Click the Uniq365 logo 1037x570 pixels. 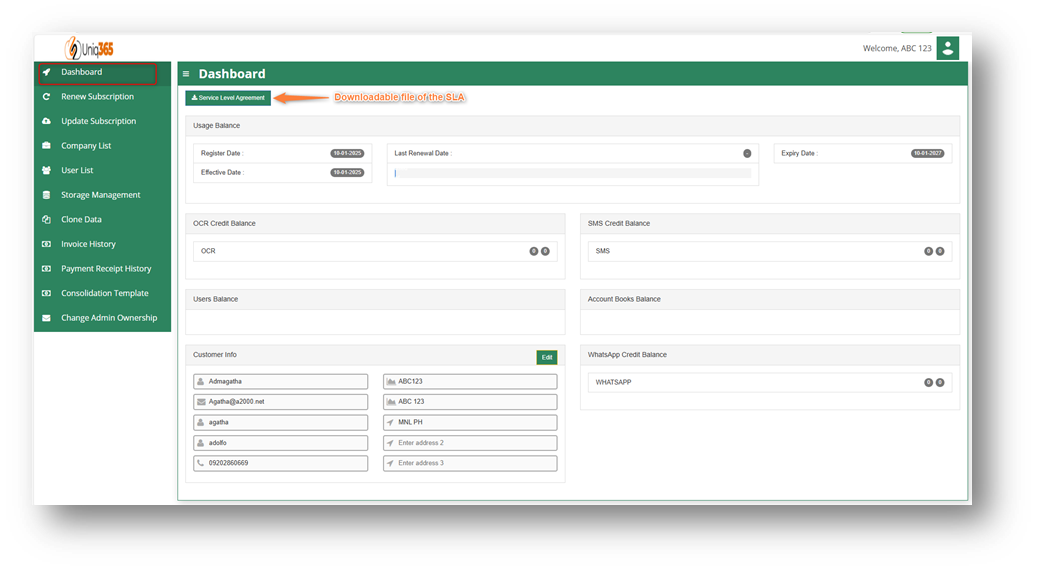[x=89, y=48]
